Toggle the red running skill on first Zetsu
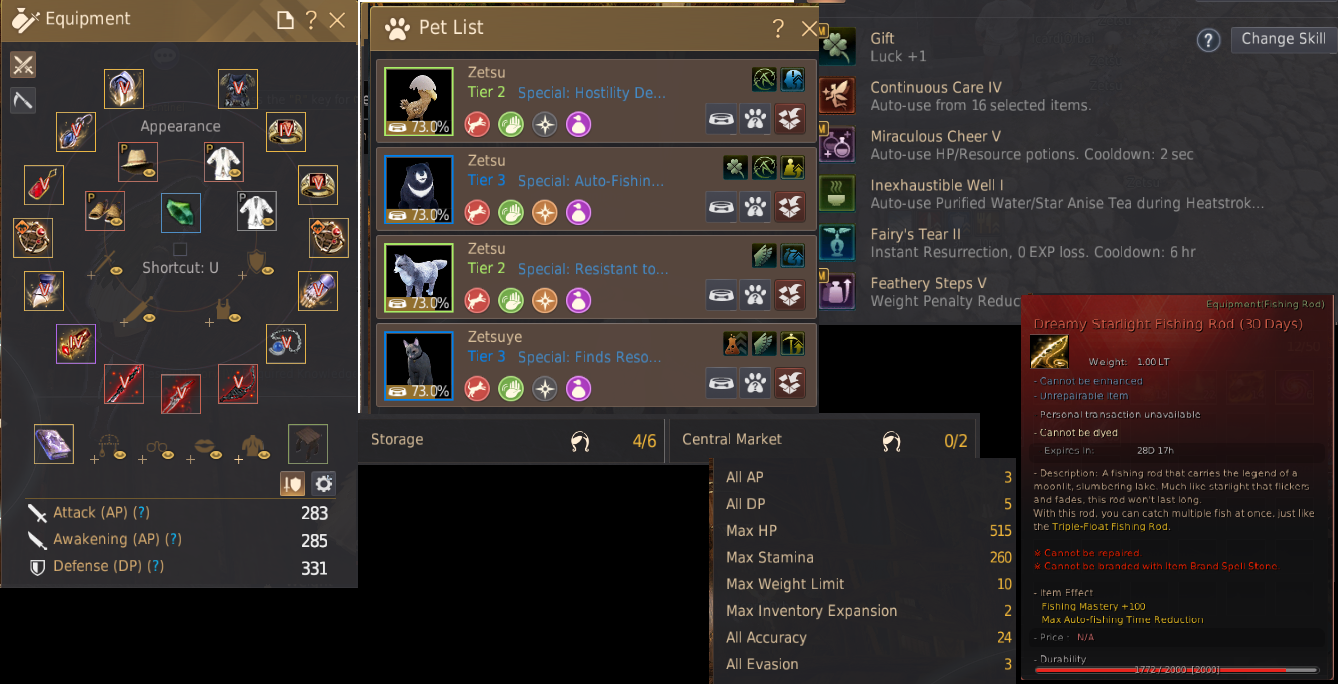1338x684 pixels. click(x=477, y=124)
